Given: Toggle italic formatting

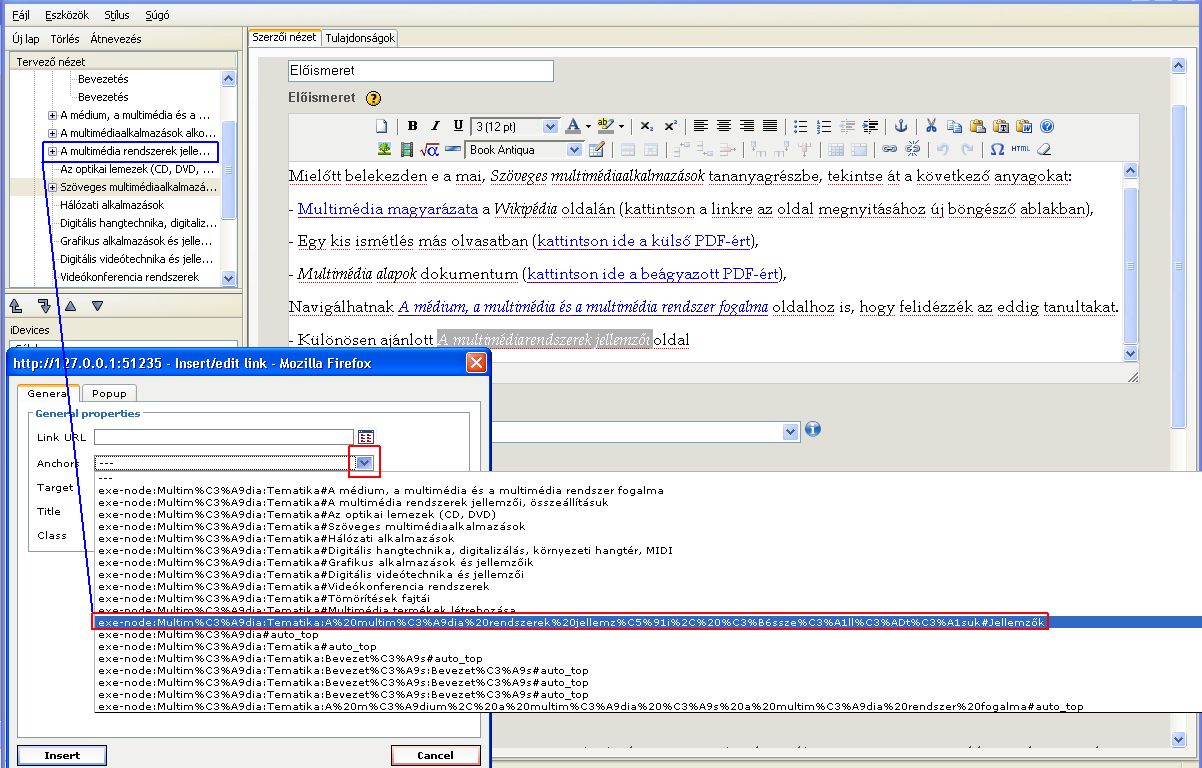Looking at the screenshot, I should [435, 127].
